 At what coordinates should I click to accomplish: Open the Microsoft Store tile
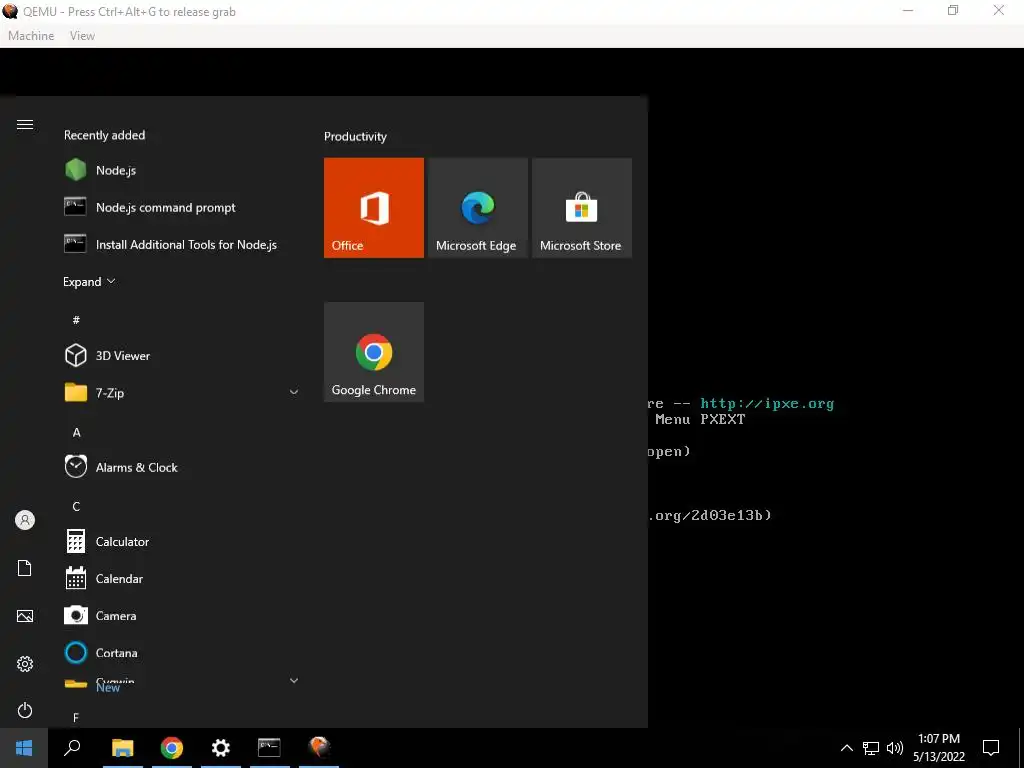pyautogui.click(x=581, y=208)
